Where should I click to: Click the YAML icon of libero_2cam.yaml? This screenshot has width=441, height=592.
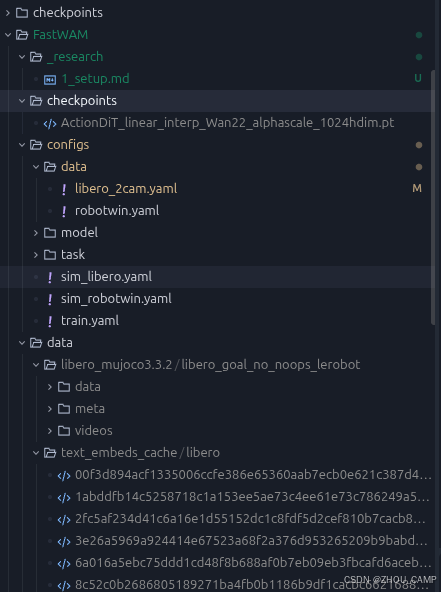click(x=64, y=189)
